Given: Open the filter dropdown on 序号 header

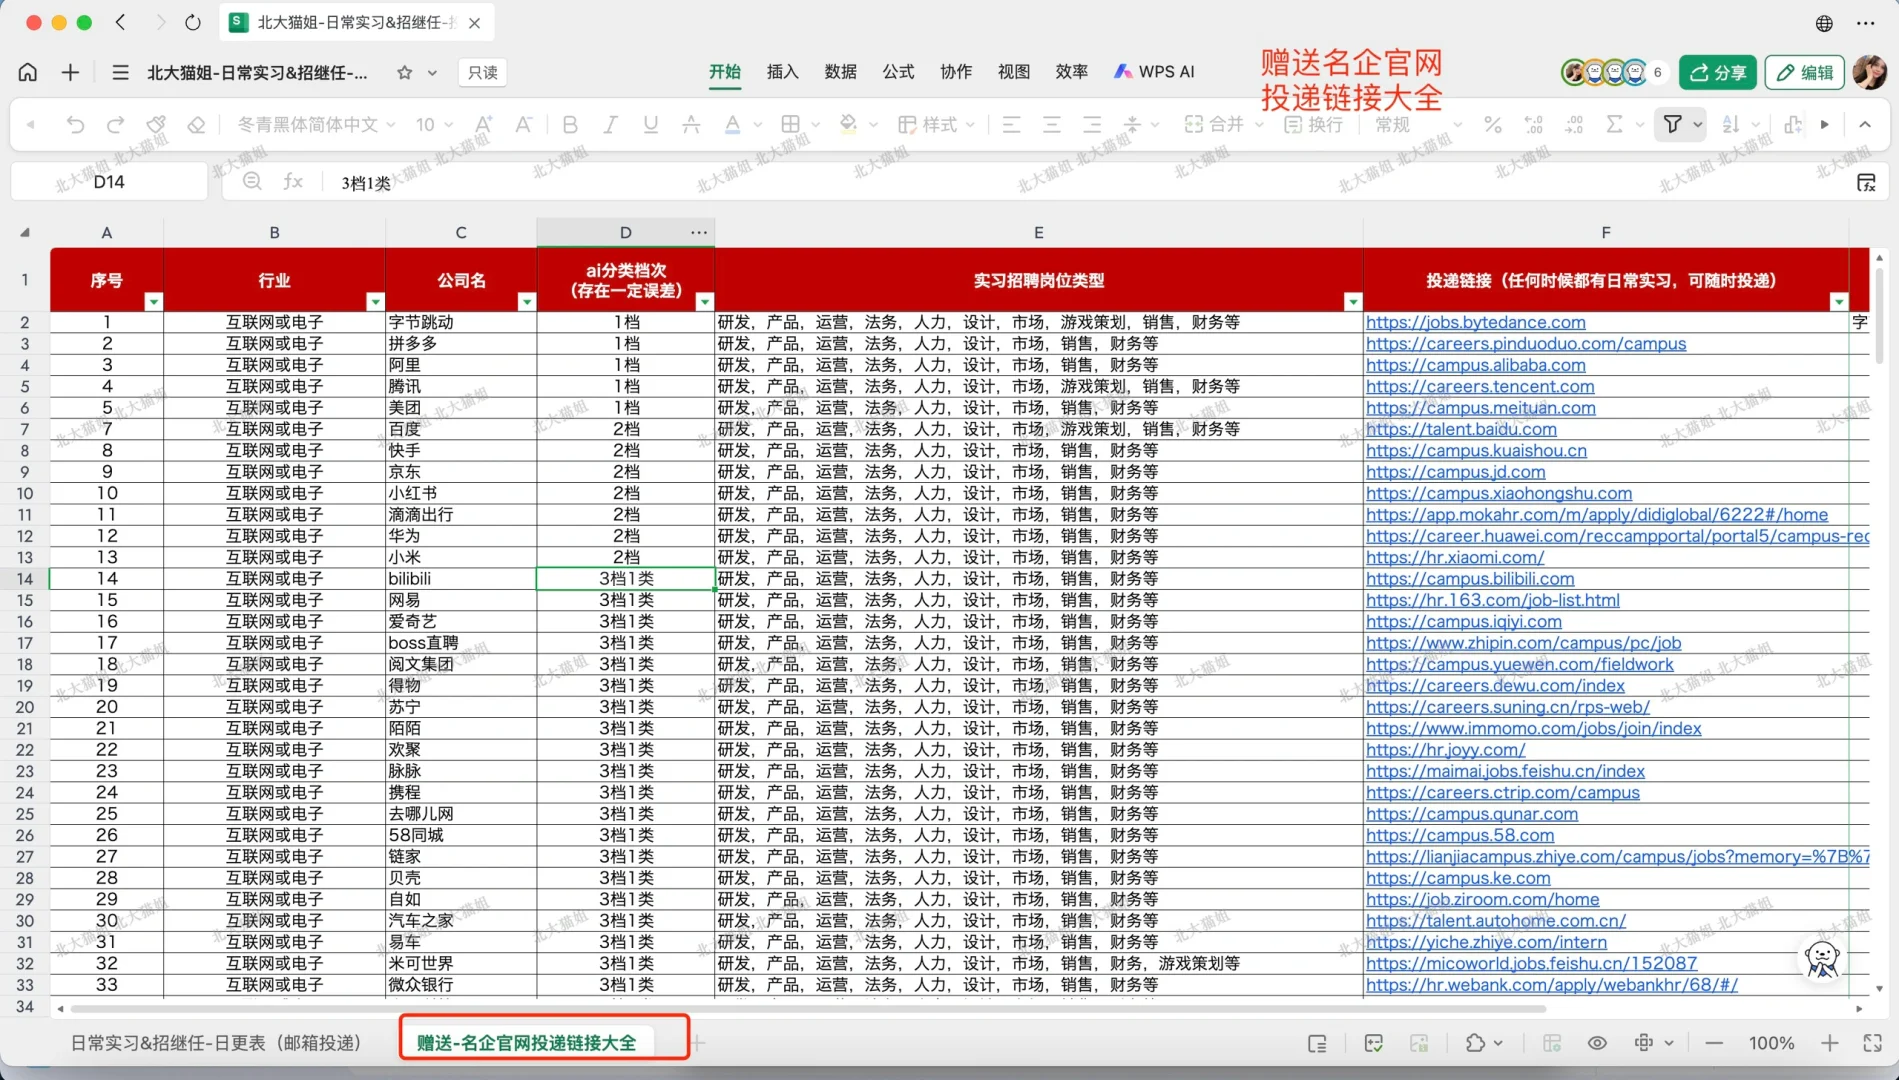Looking at the screenshot, I should pyautogui.click(x=153, y=301).
